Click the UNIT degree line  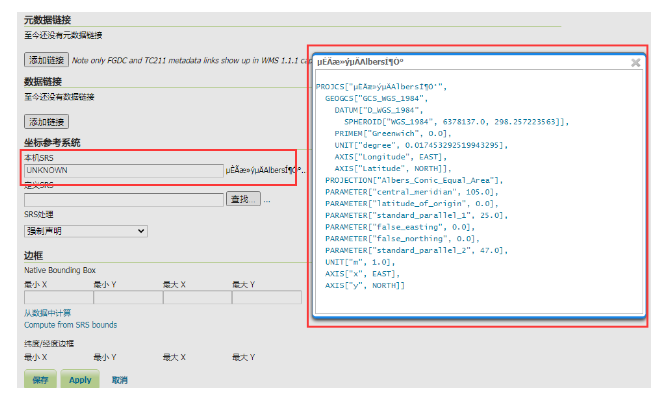(x=421, y=145)
